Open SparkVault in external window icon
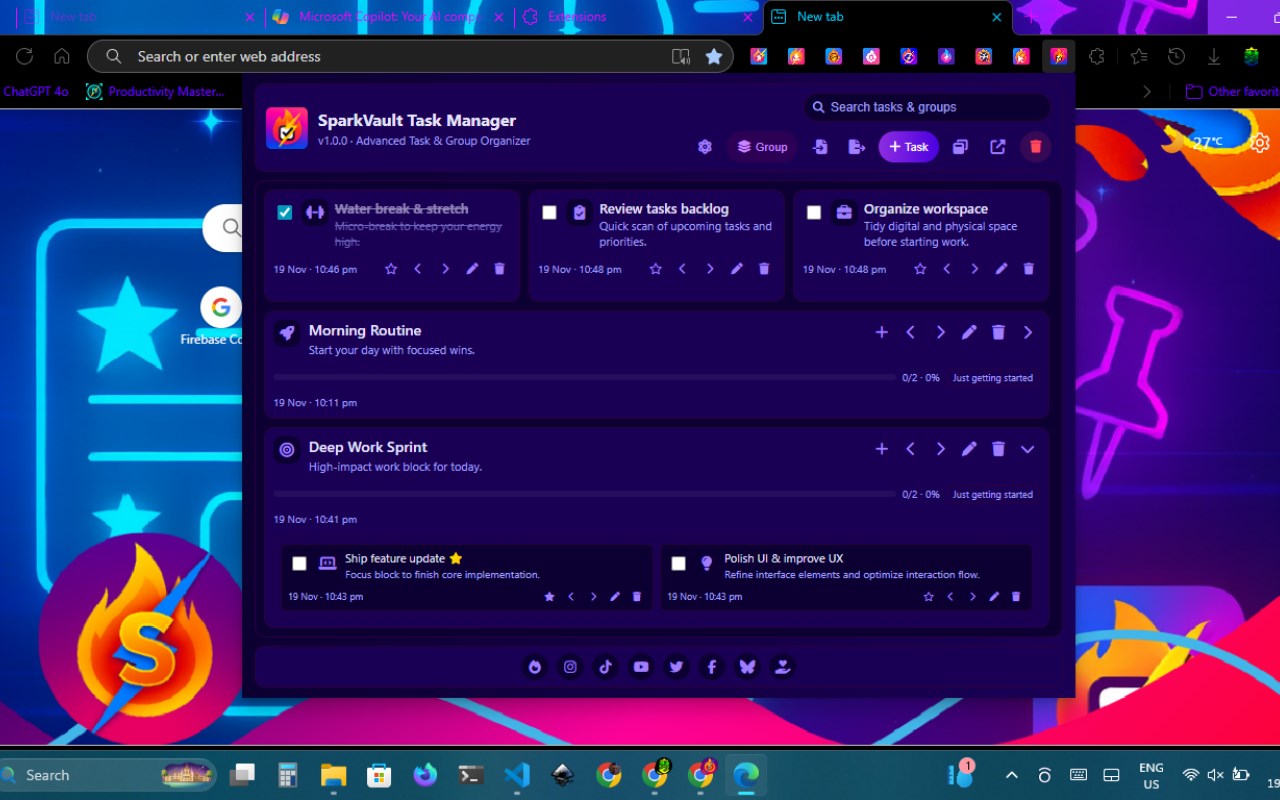 pyautogui.click(x=997, y=147)
